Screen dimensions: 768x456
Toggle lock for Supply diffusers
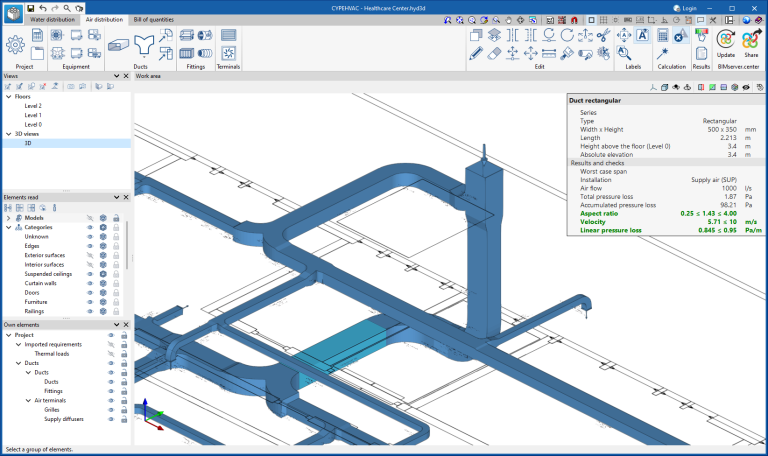click(124, 419)
